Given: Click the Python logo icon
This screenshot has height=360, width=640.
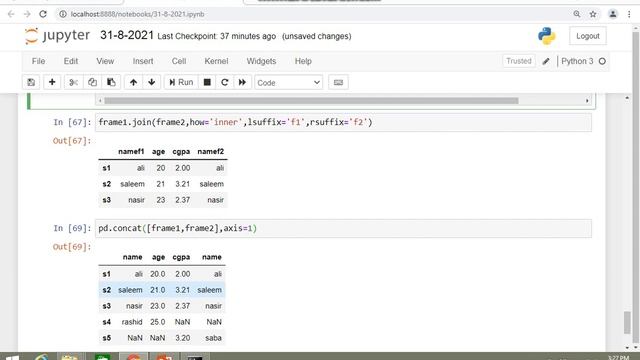Looking at the screenshot, I should pyautogui.click(x=547, y=36).
